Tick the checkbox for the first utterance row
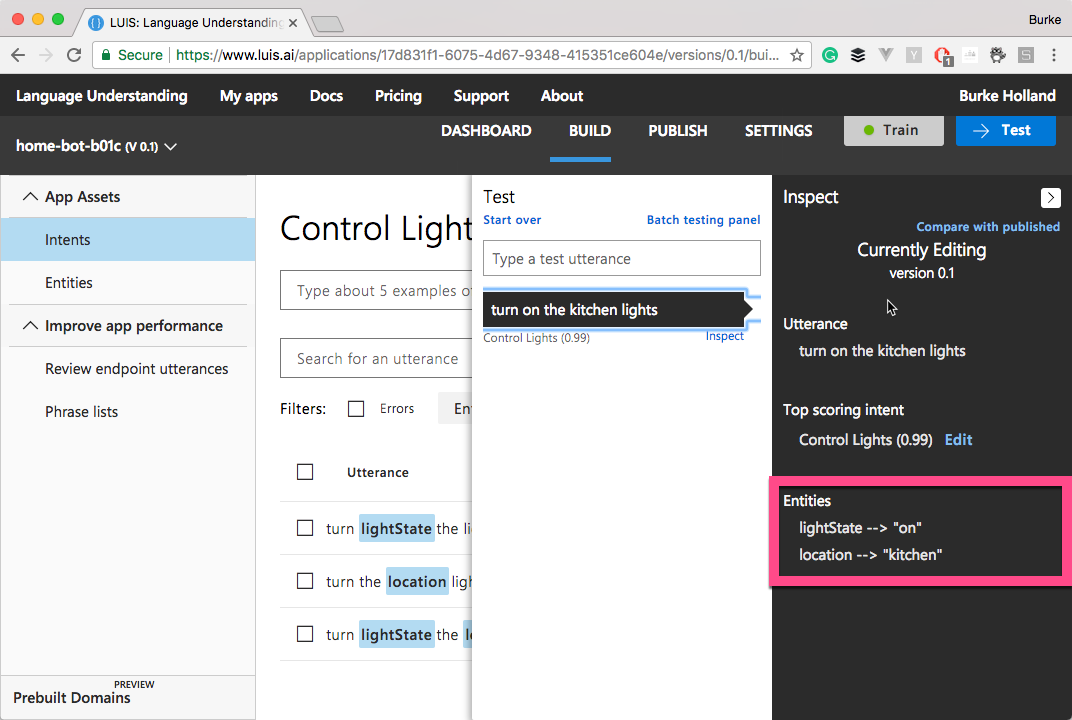 click(x=306, y=528)
